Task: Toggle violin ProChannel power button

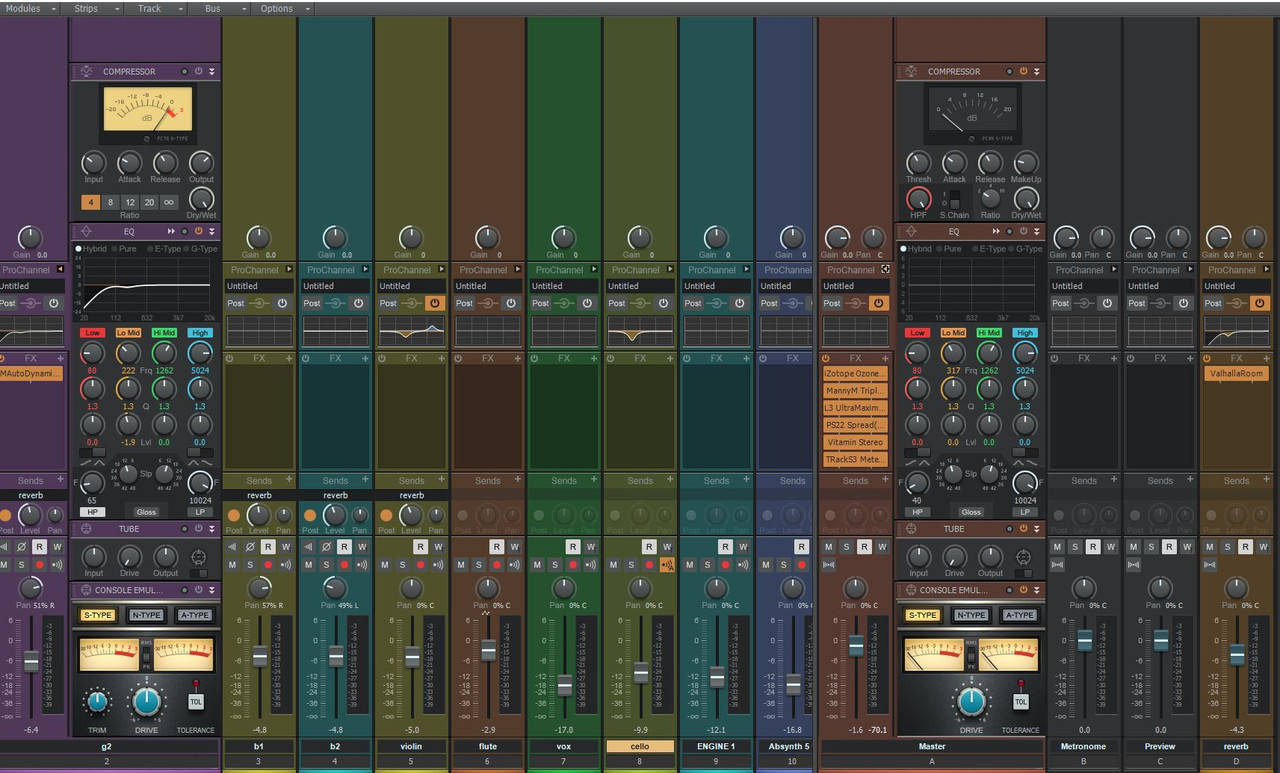Action: point(434,303)
